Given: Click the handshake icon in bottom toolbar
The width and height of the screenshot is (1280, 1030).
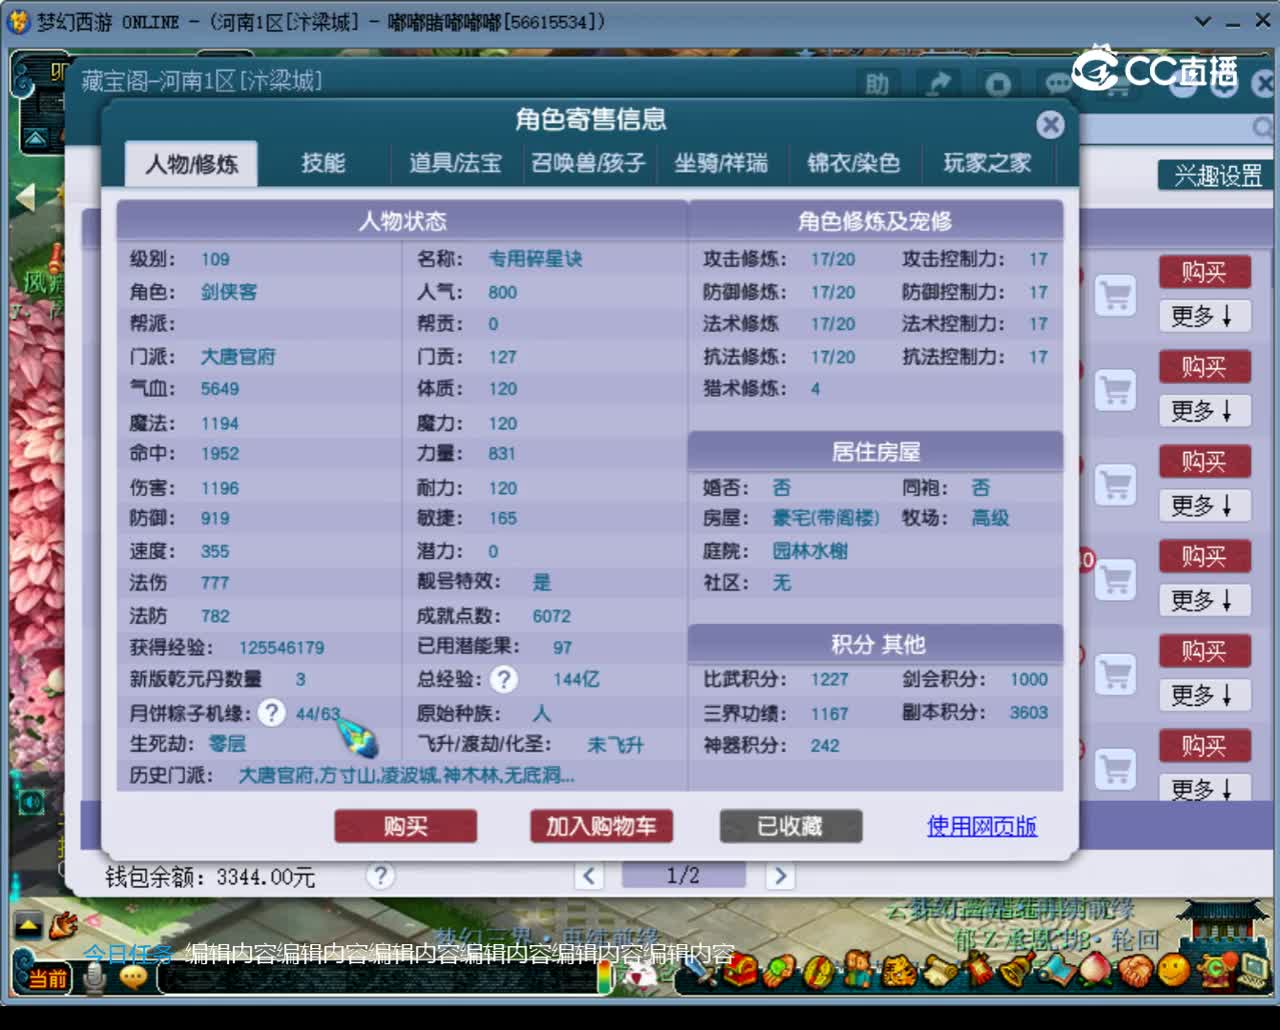Looking at the screenshot, I should [x=1135, y=970].
